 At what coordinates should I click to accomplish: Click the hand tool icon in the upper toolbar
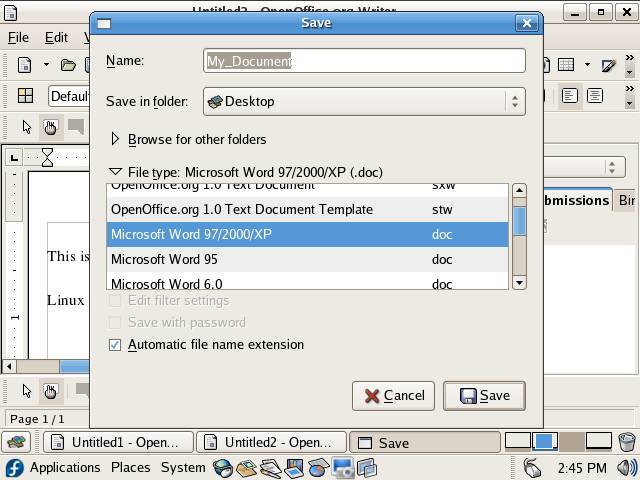tap(50, 127)
